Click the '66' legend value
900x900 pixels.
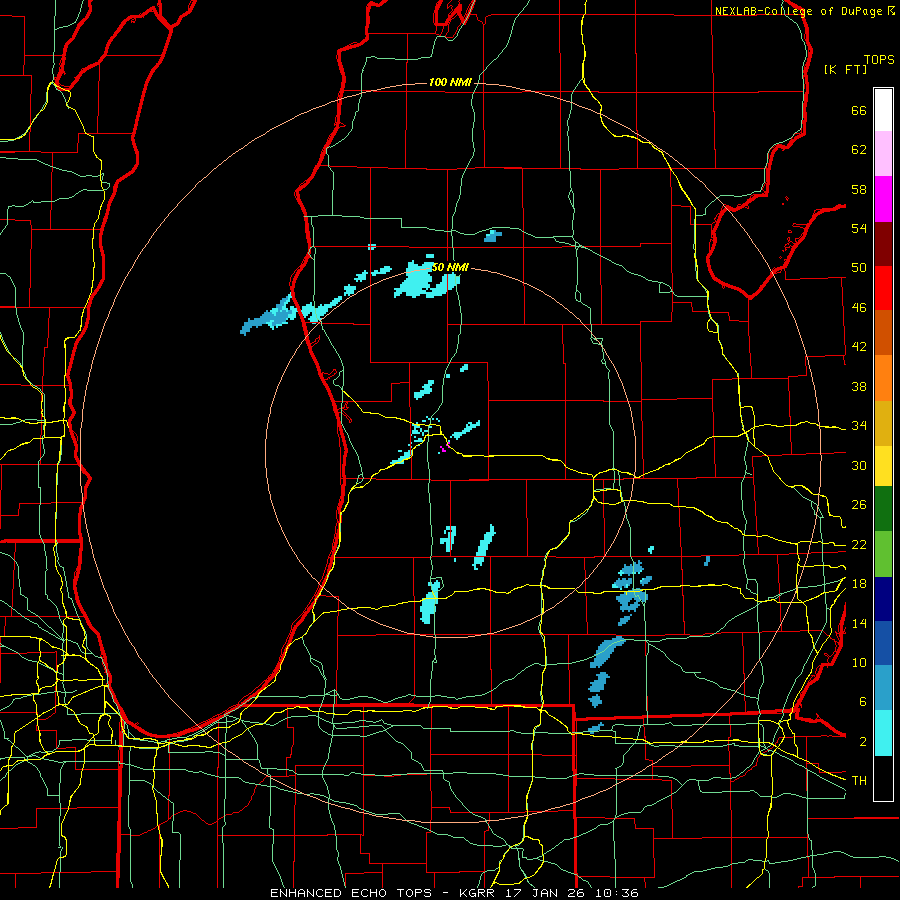point(859,110)
